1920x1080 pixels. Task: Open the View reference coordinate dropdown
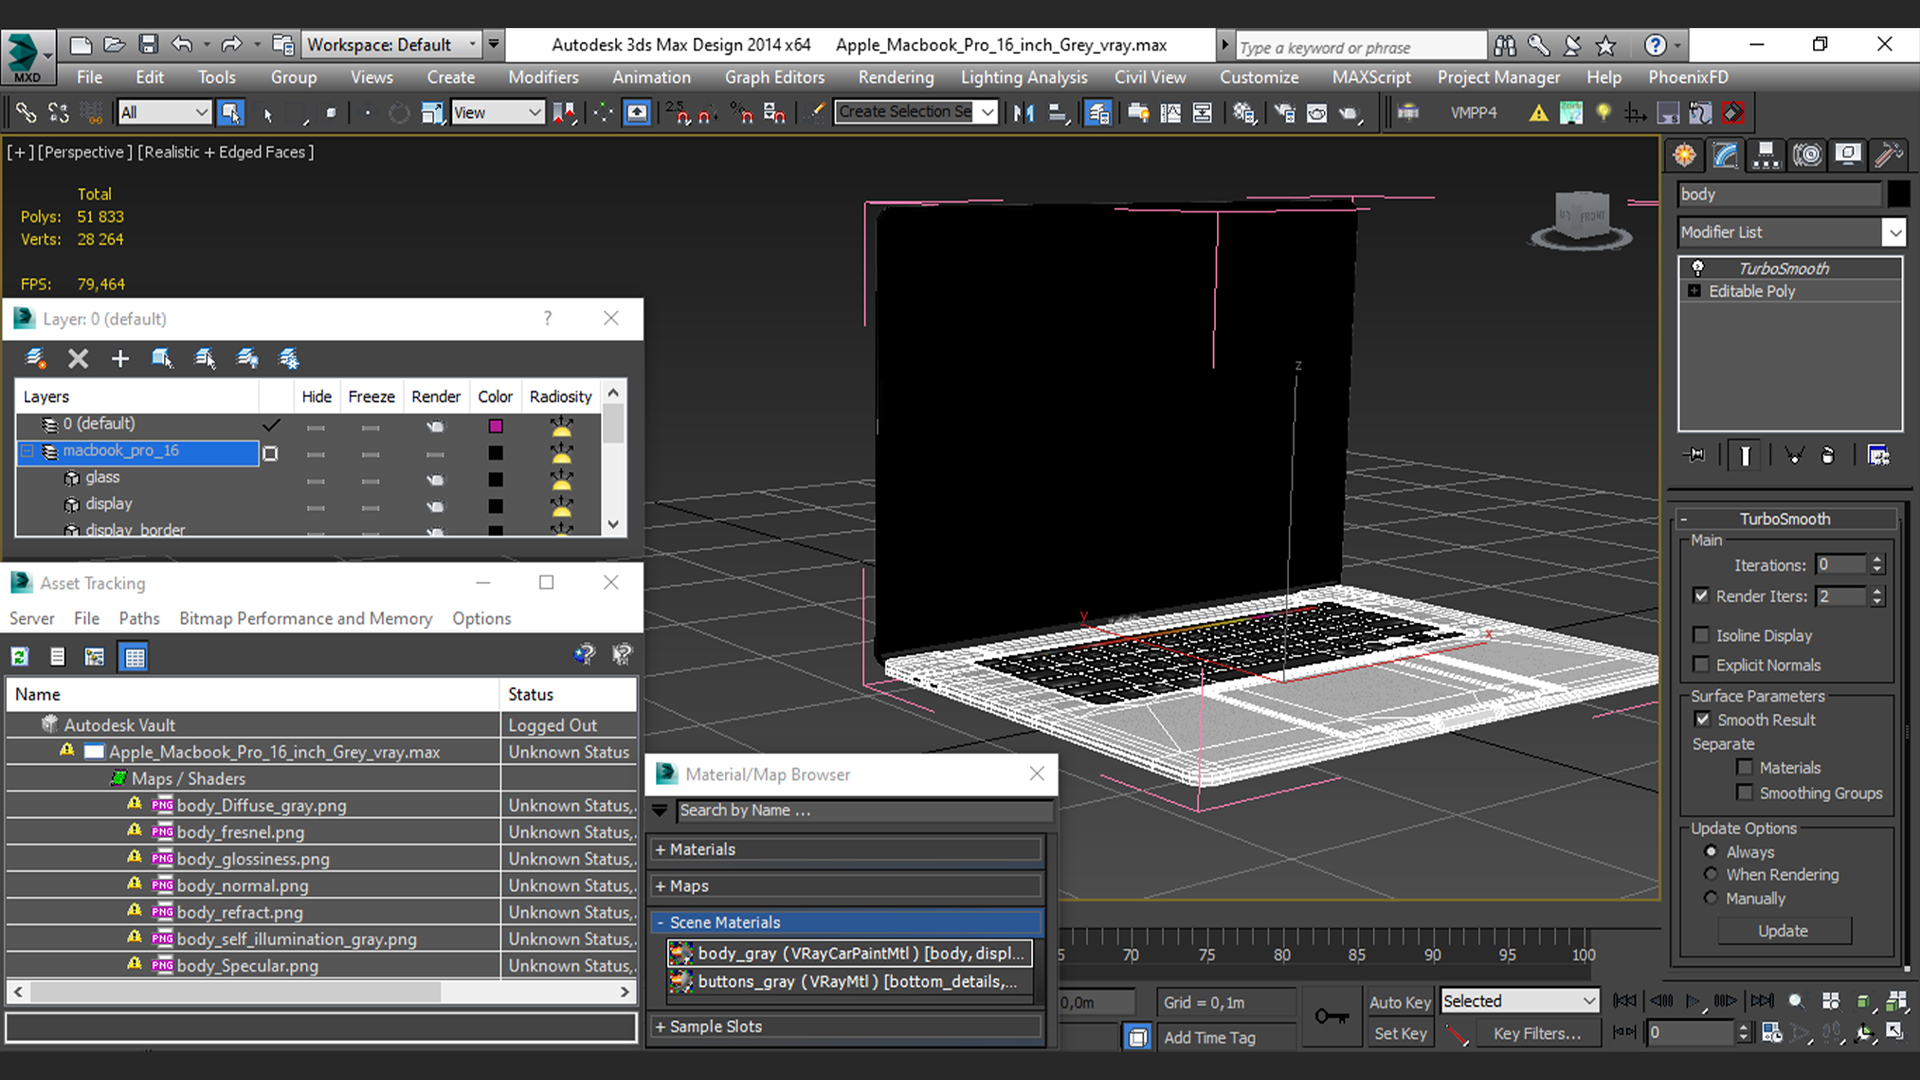497,113
